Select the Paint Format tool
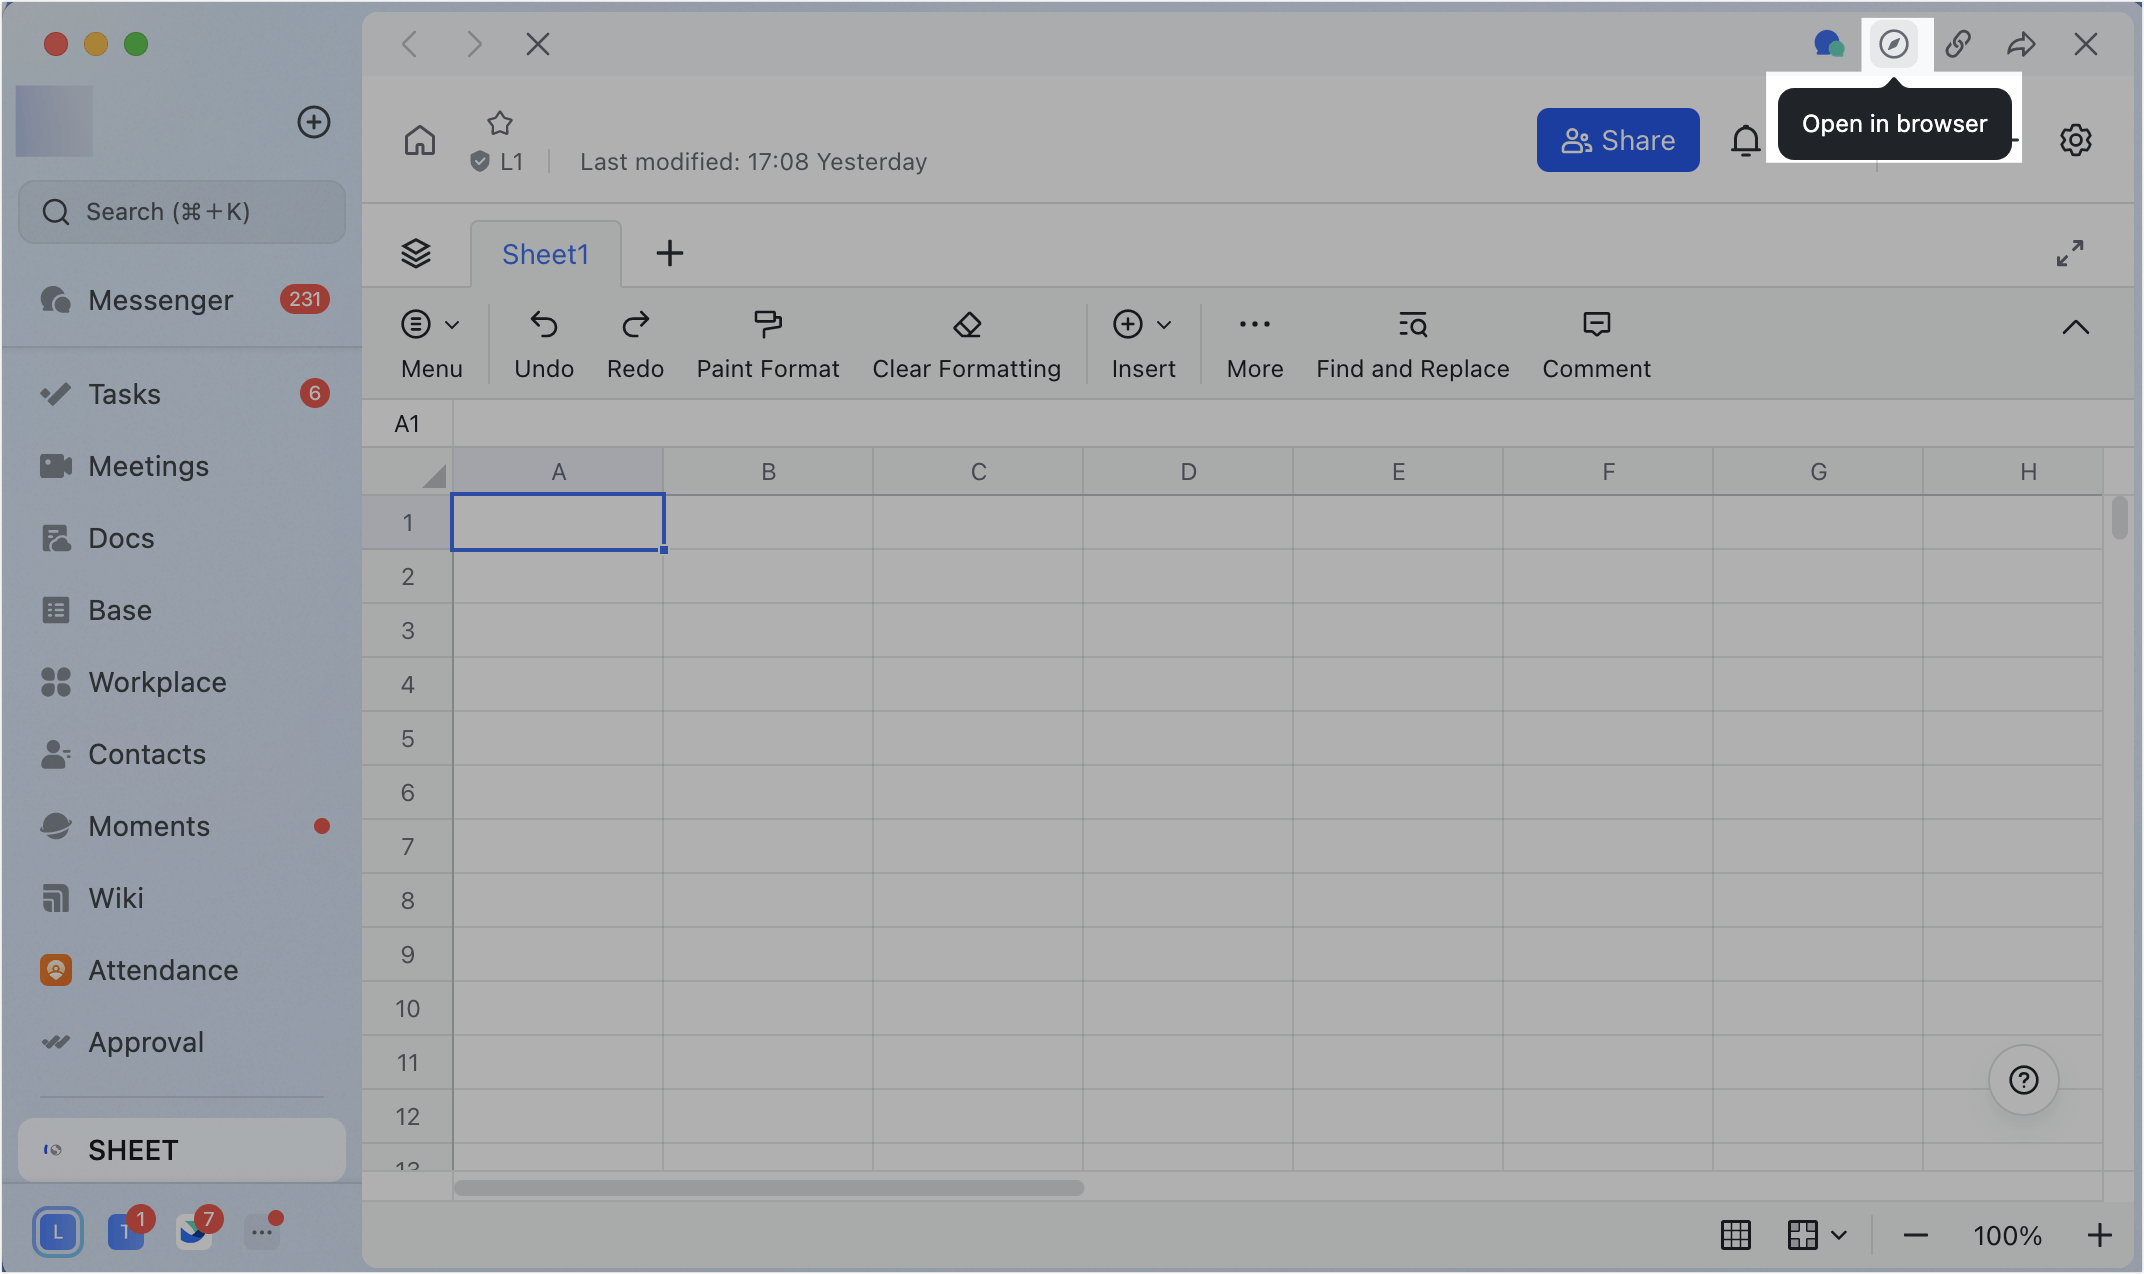This screenshot has height=1274, width=2144. tap(768, 344)
